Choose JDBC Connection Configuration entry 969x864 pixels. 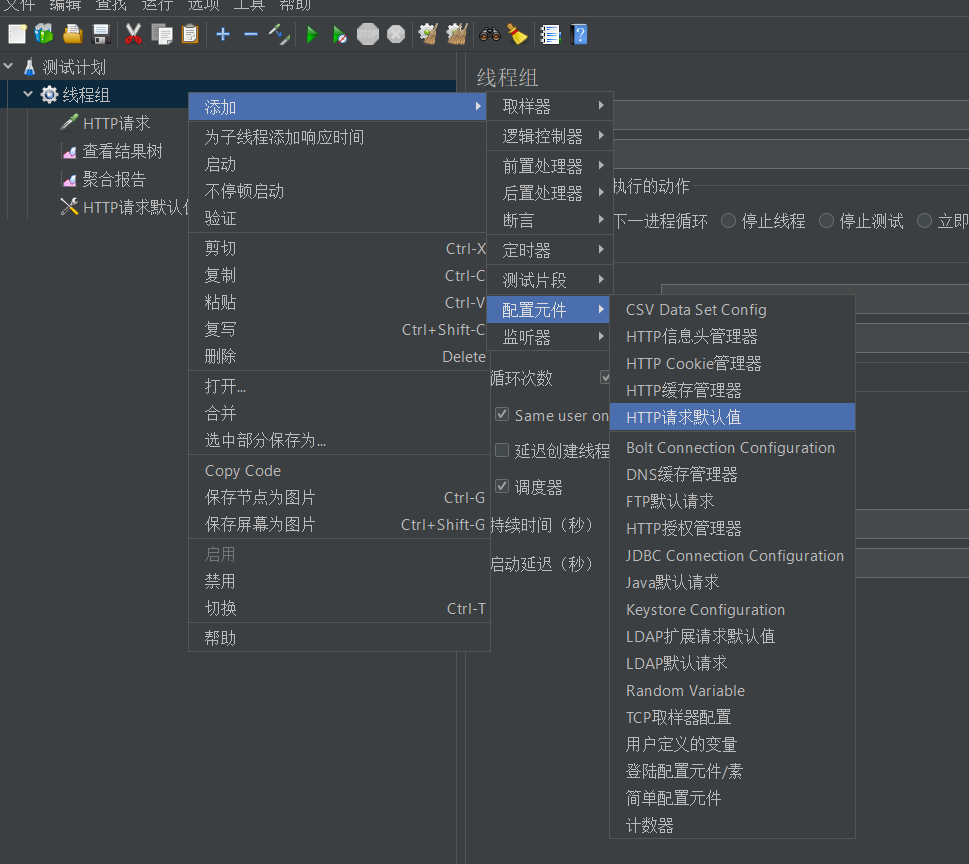point(732,556)
